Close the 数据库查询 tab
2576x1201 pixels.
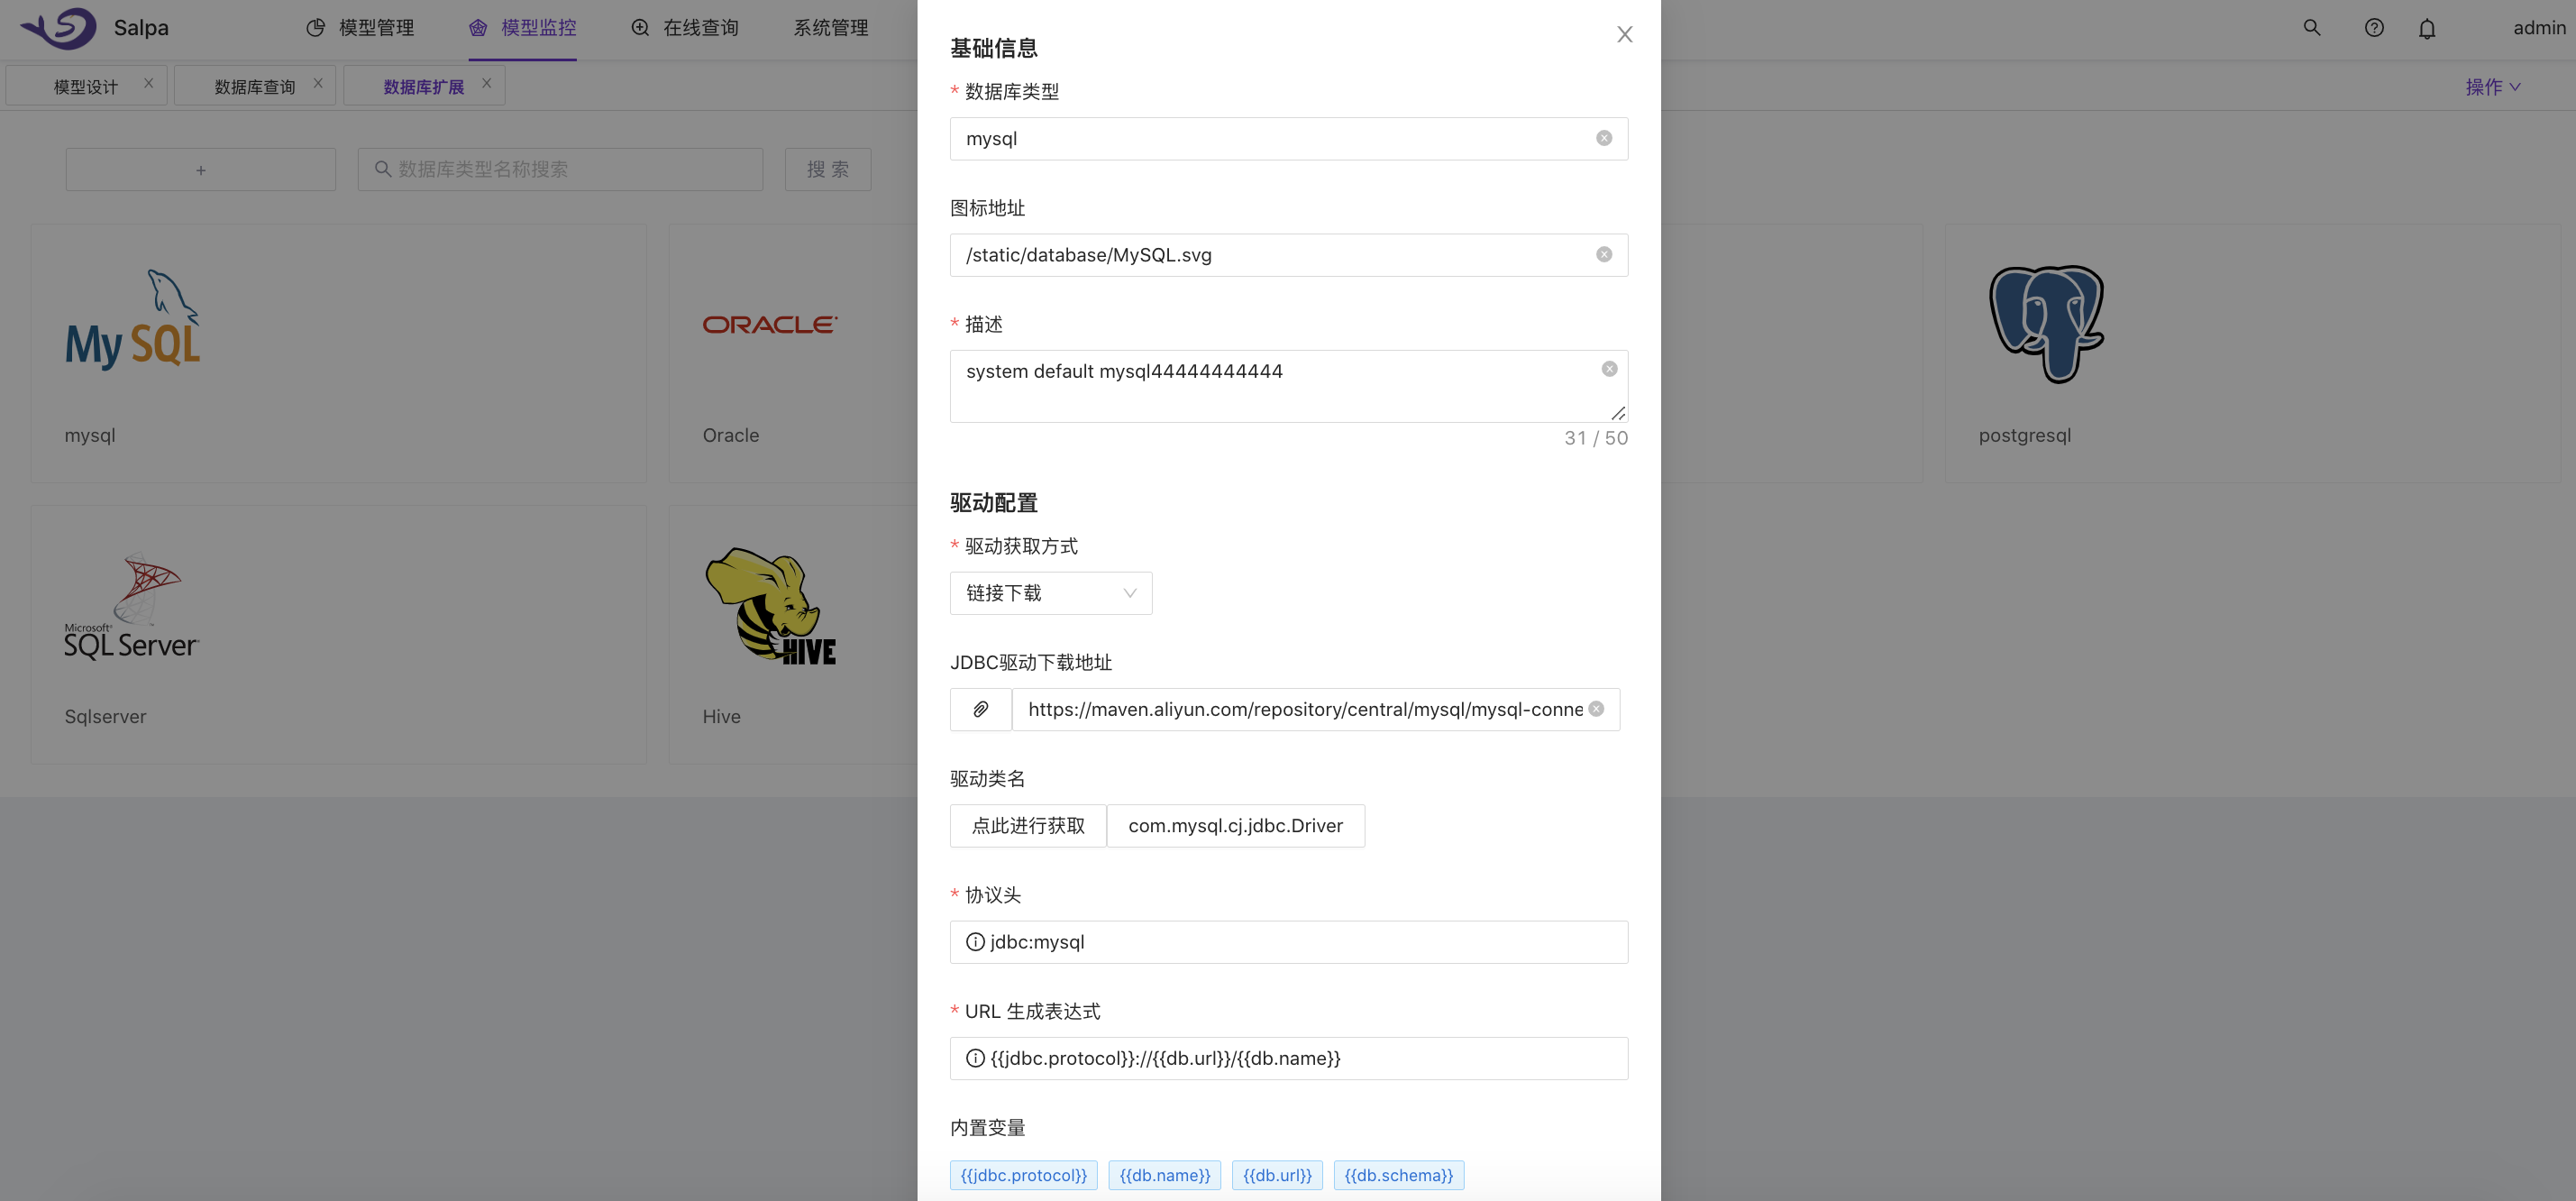[x=318, y=83]
